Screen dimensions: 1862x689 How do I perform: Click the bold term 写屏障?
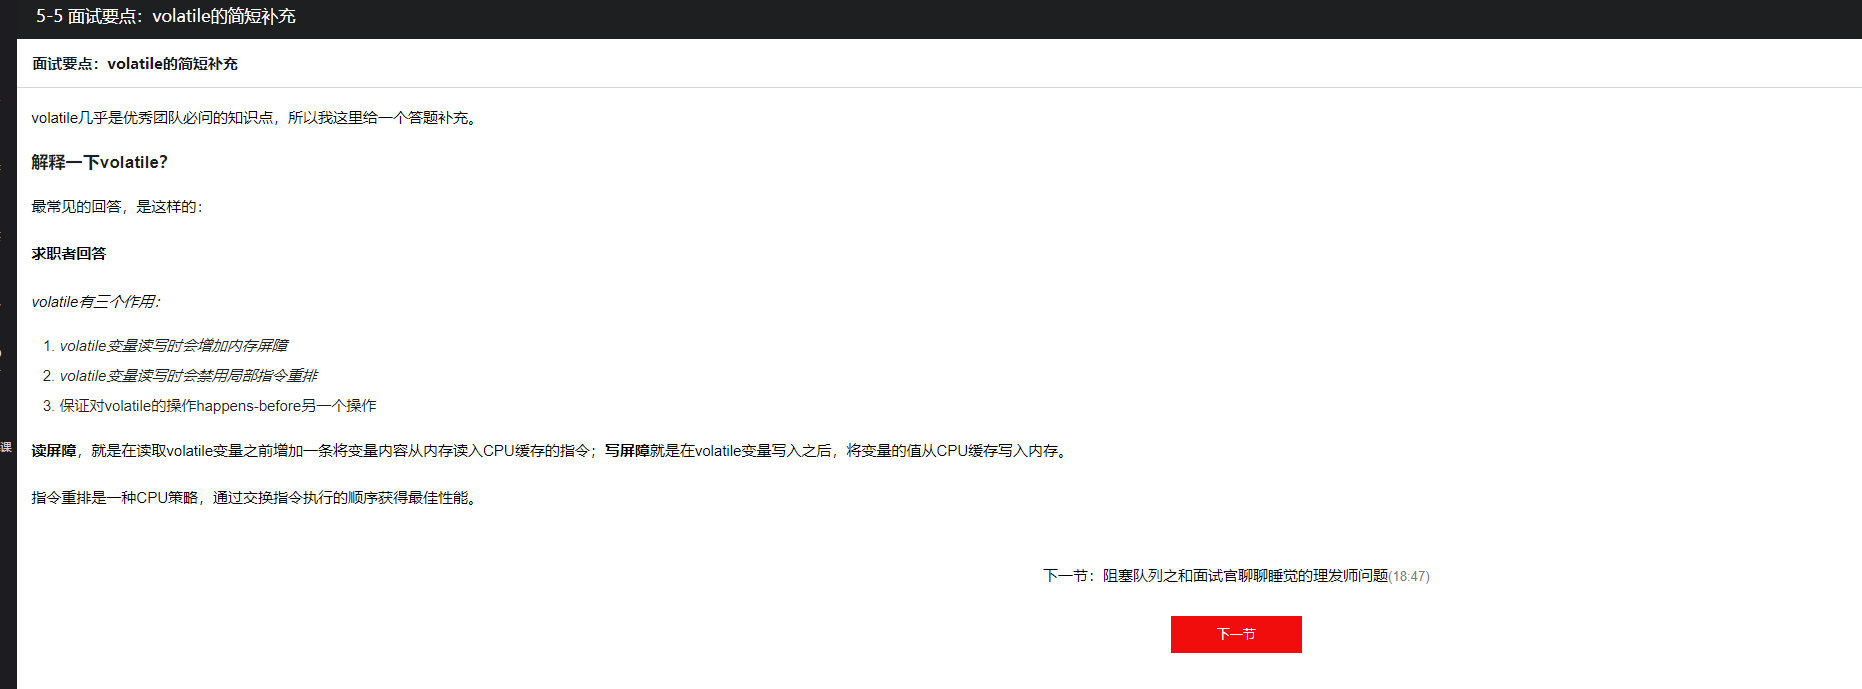(x=627, y=451)
